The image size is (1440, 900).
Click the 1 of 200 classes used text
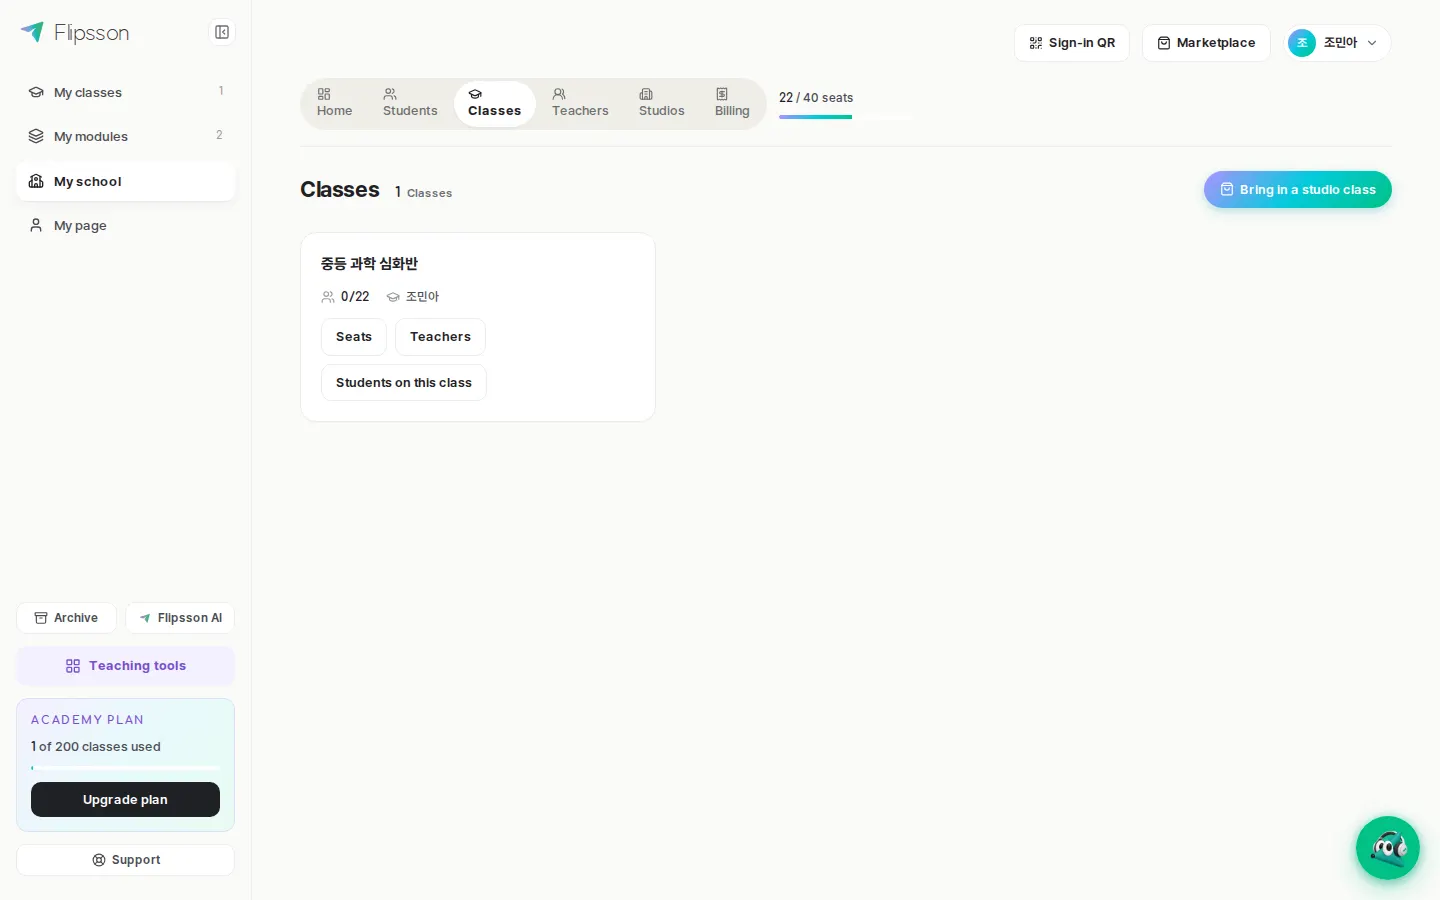96,747
